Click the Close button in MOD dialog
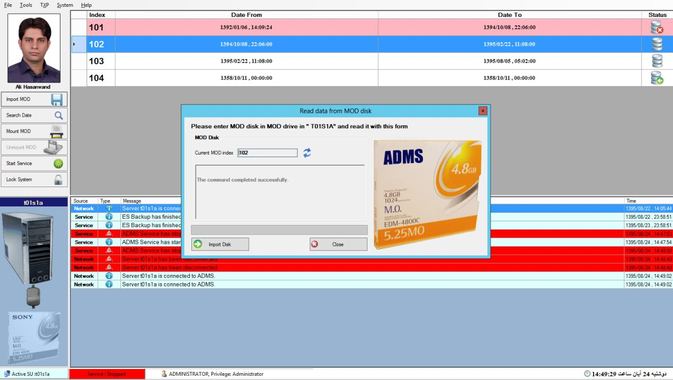 coord(338,244)
